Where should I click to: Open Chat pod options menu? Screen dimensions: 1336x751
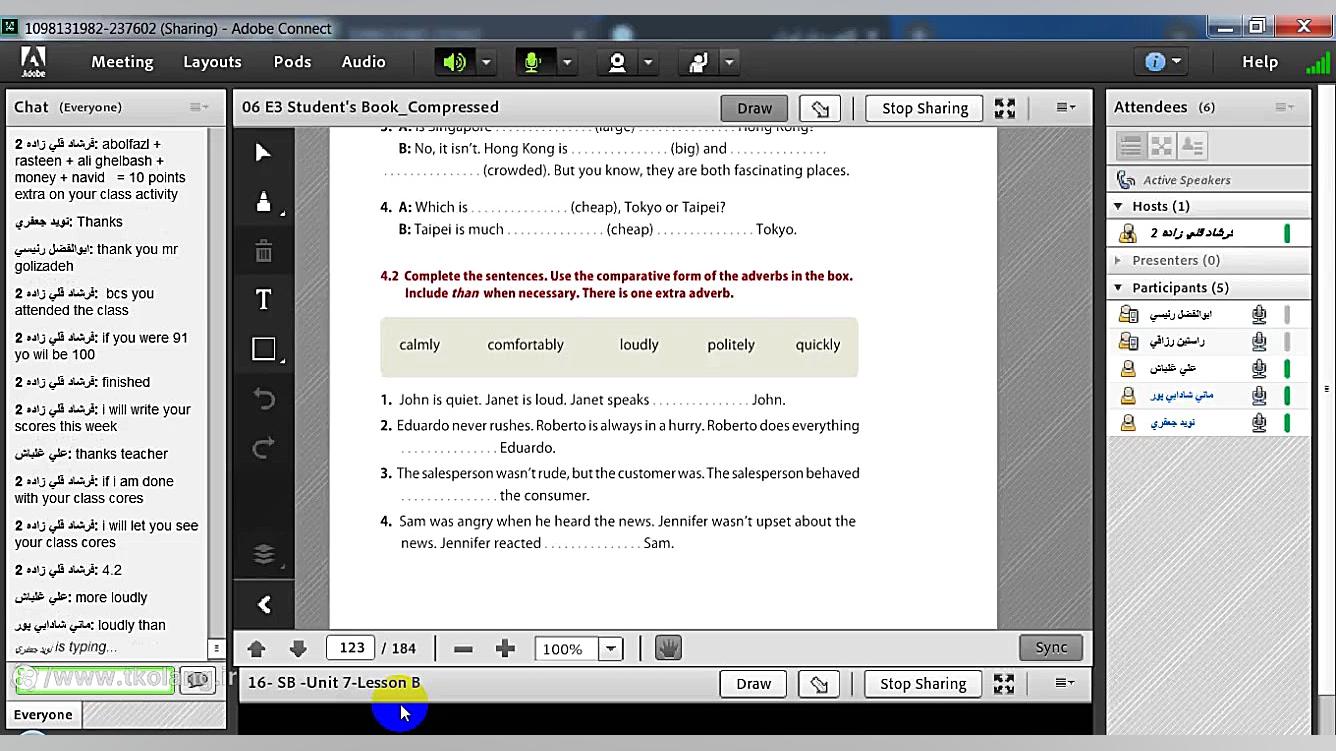pos(199,107)
